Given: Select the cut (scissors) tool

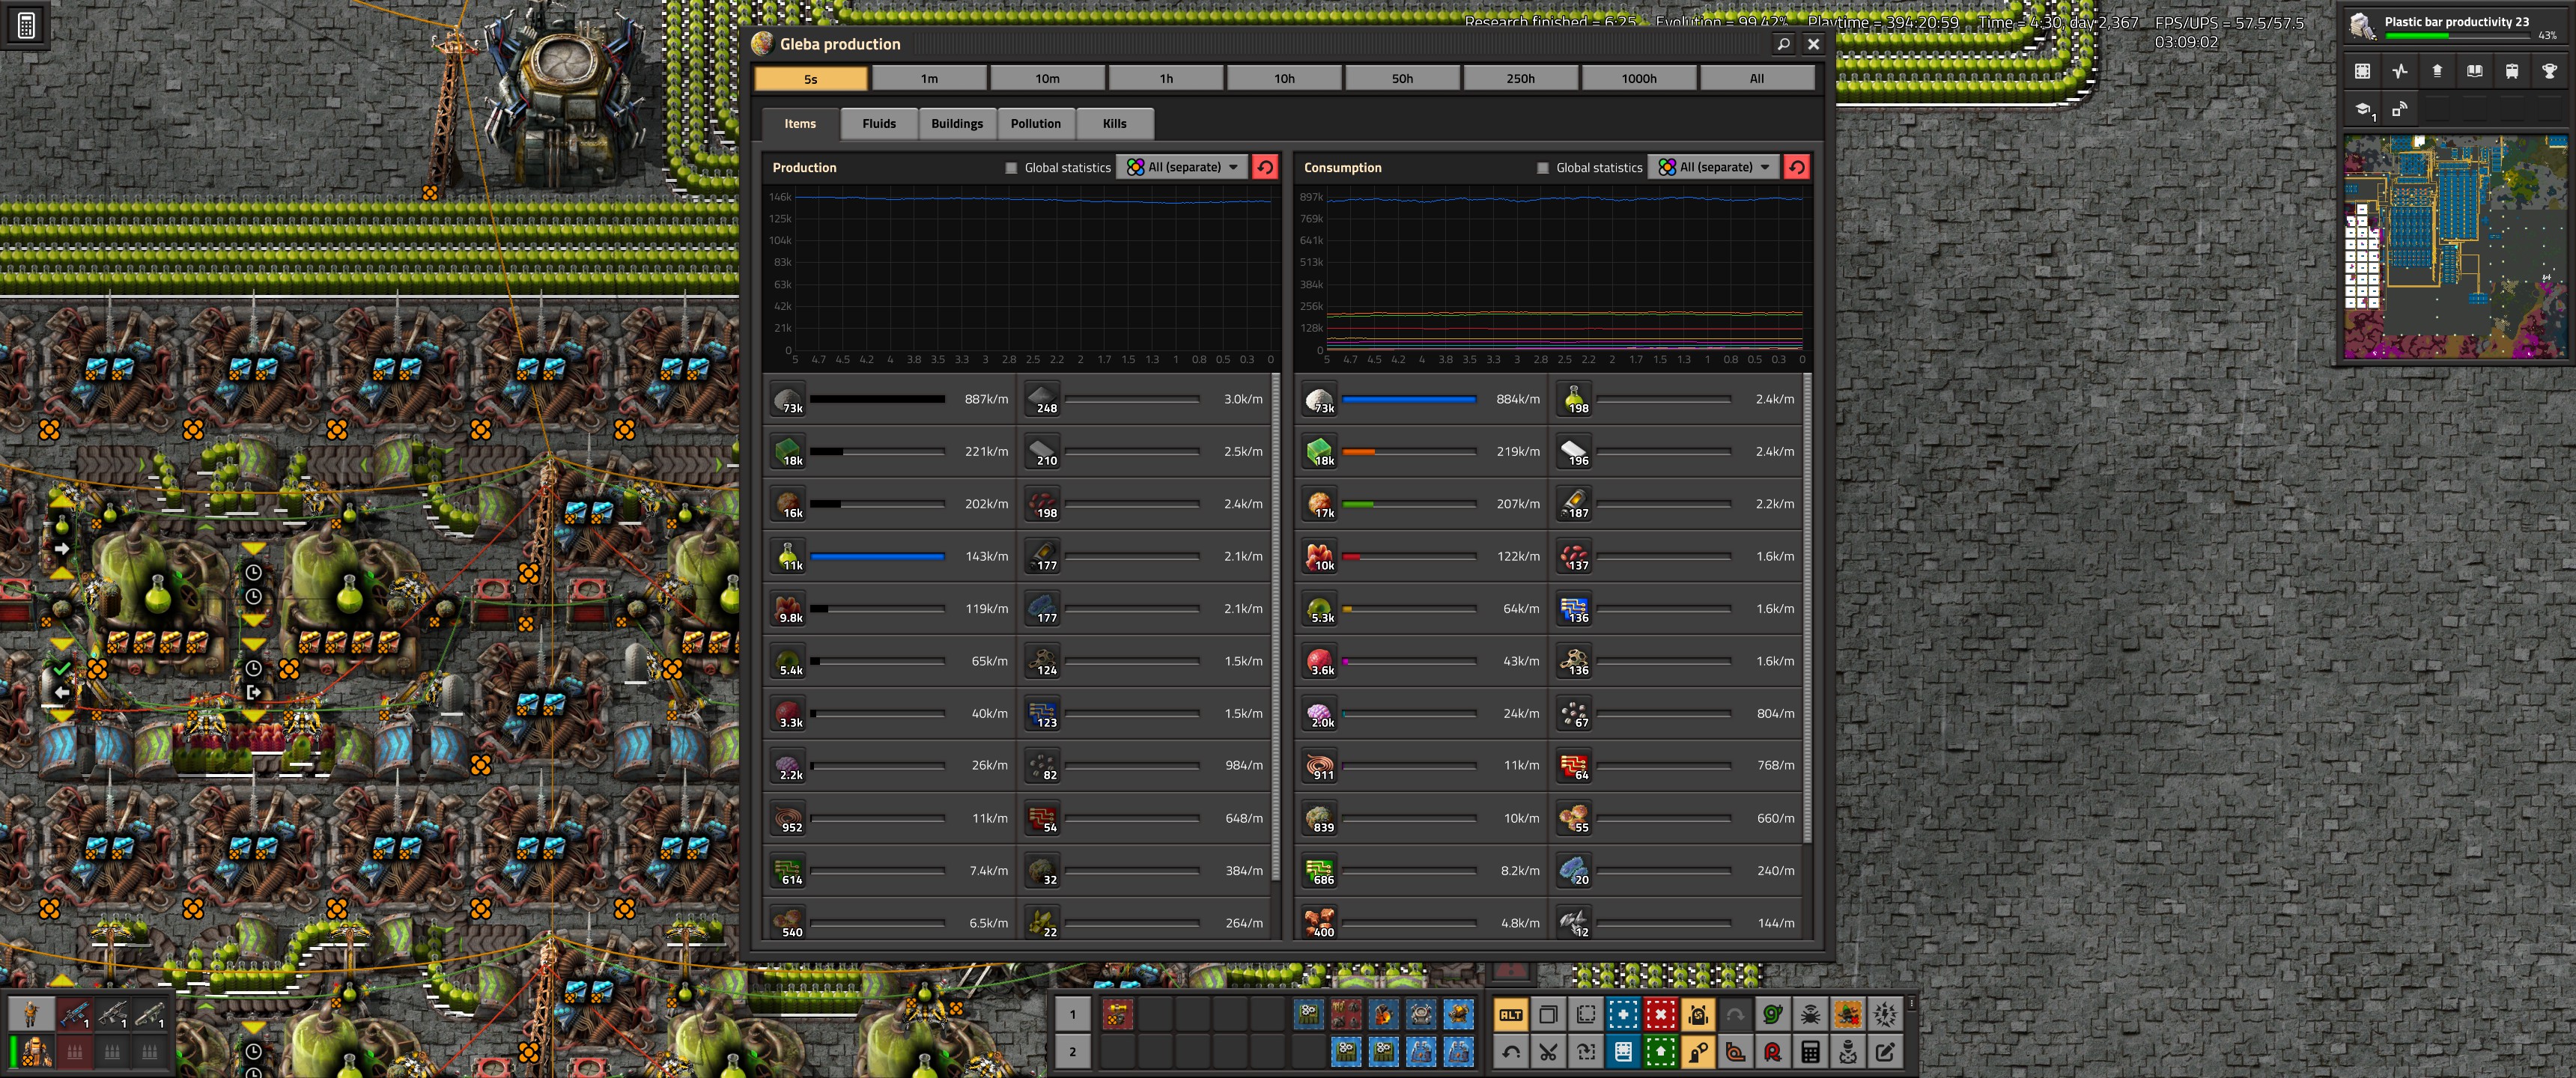Looking at the screenshot, I should (x=1548, y=1052).
